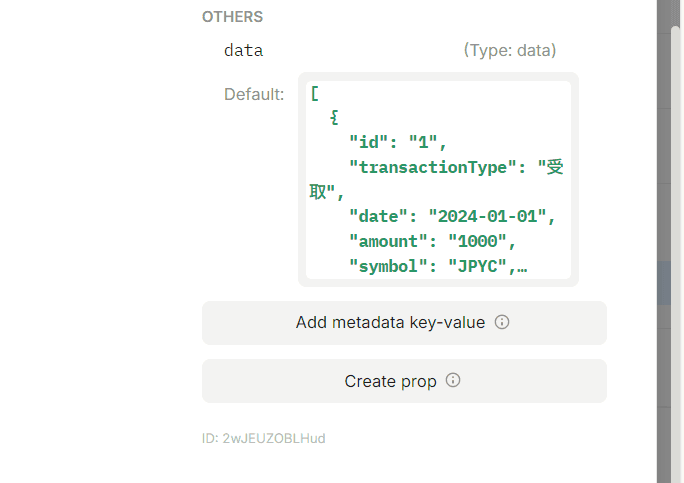Click the OTHERS section header

(x=232, y=17)
